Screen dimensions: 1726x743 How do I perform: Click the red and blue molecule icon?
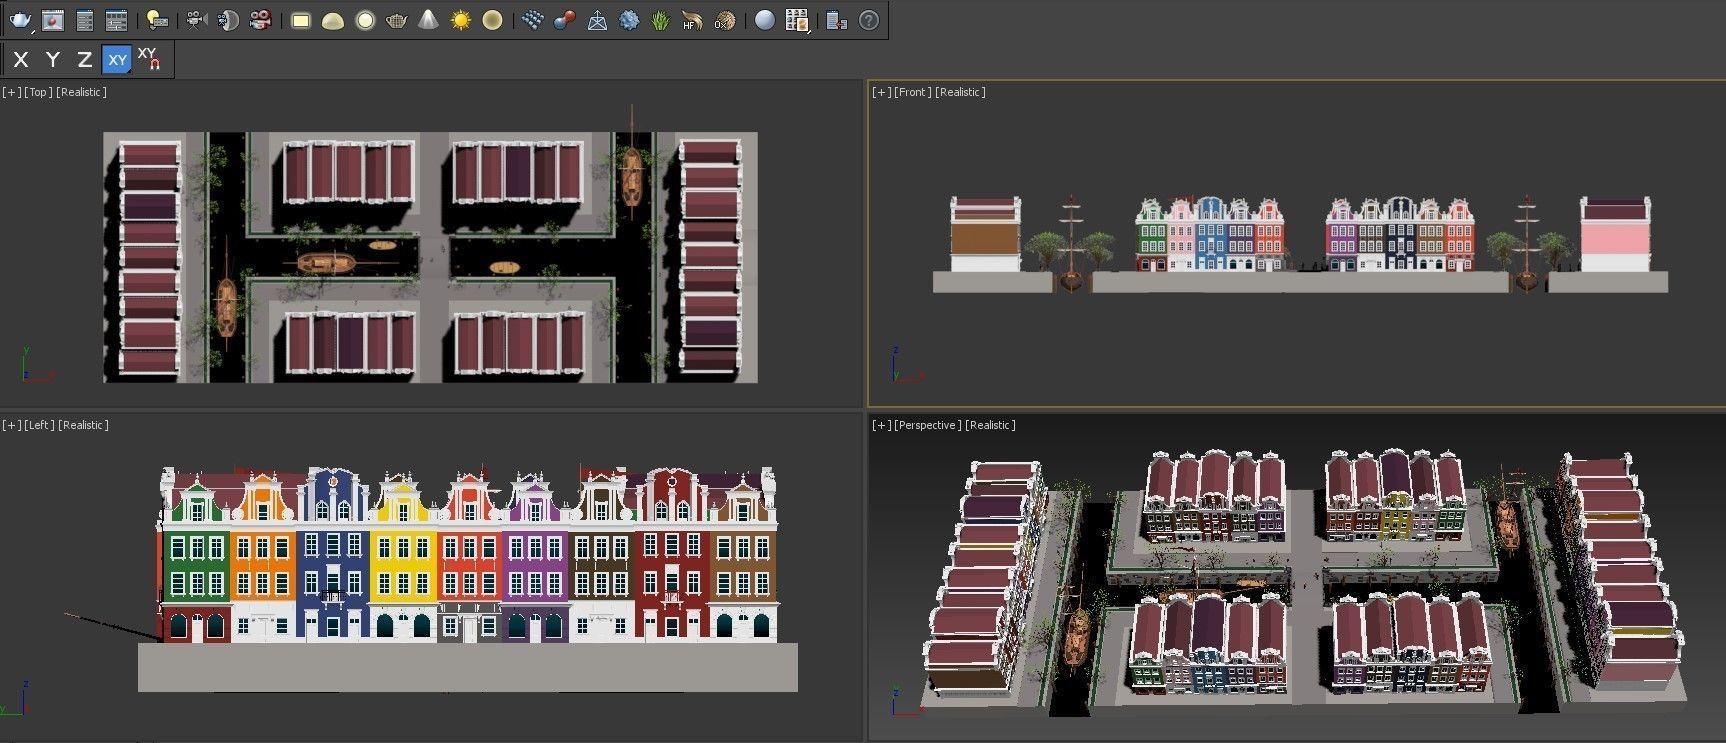click(x=565, y=20)
